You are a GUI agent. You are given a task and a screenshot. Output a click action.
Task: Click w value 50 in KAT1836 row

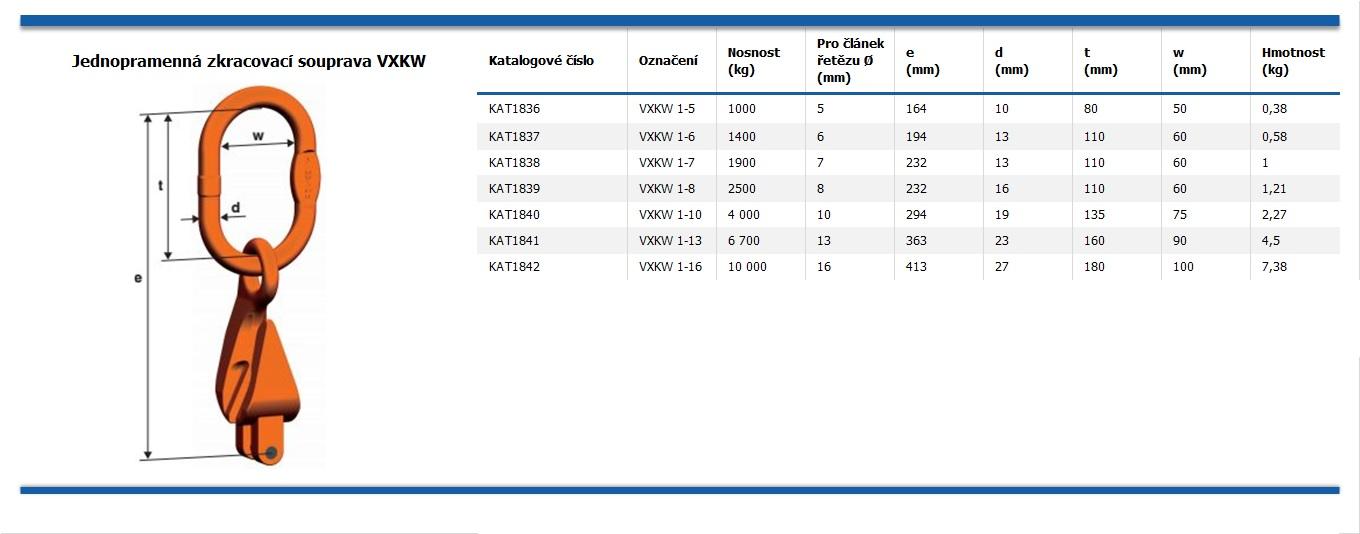(x=1180, y=108)
